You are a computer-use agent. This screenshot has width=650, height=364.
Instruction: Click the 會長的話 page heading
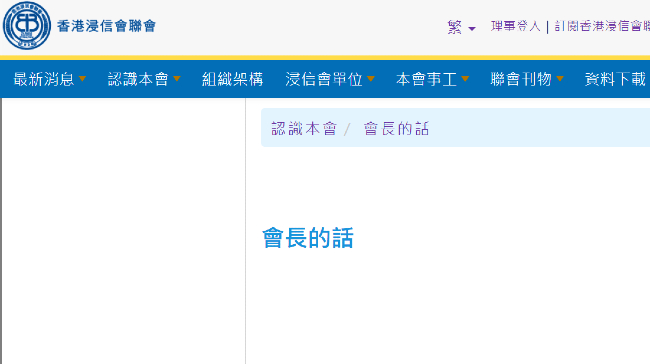point(308,238)
